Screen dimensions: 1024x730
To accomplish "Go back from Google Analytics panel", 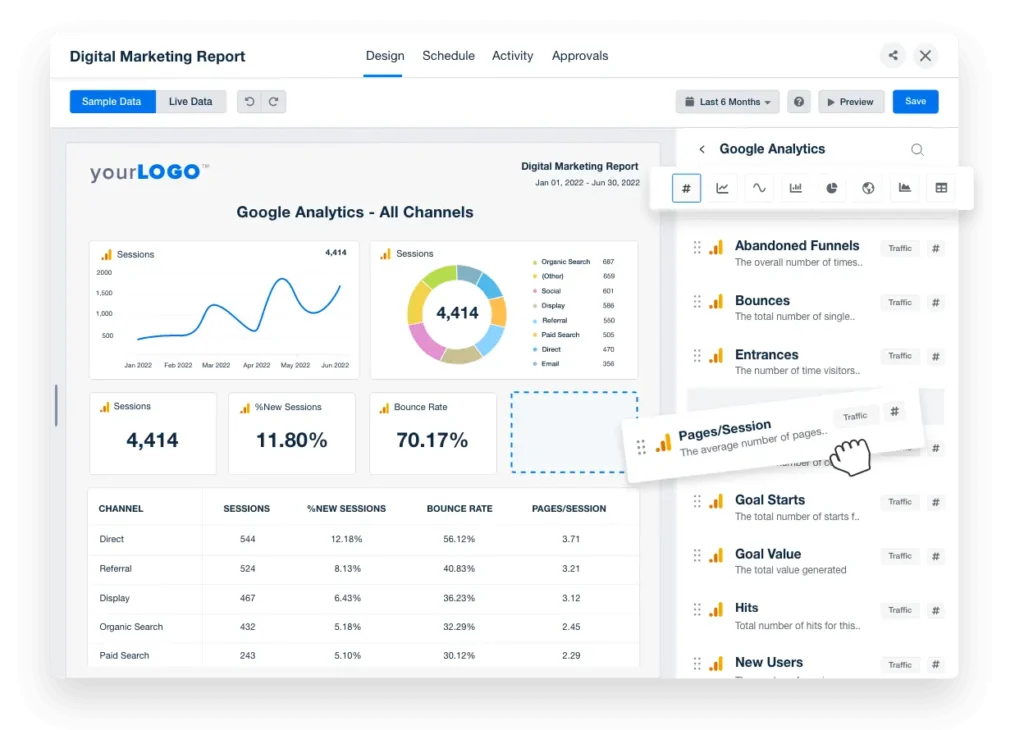I will 702,150.
